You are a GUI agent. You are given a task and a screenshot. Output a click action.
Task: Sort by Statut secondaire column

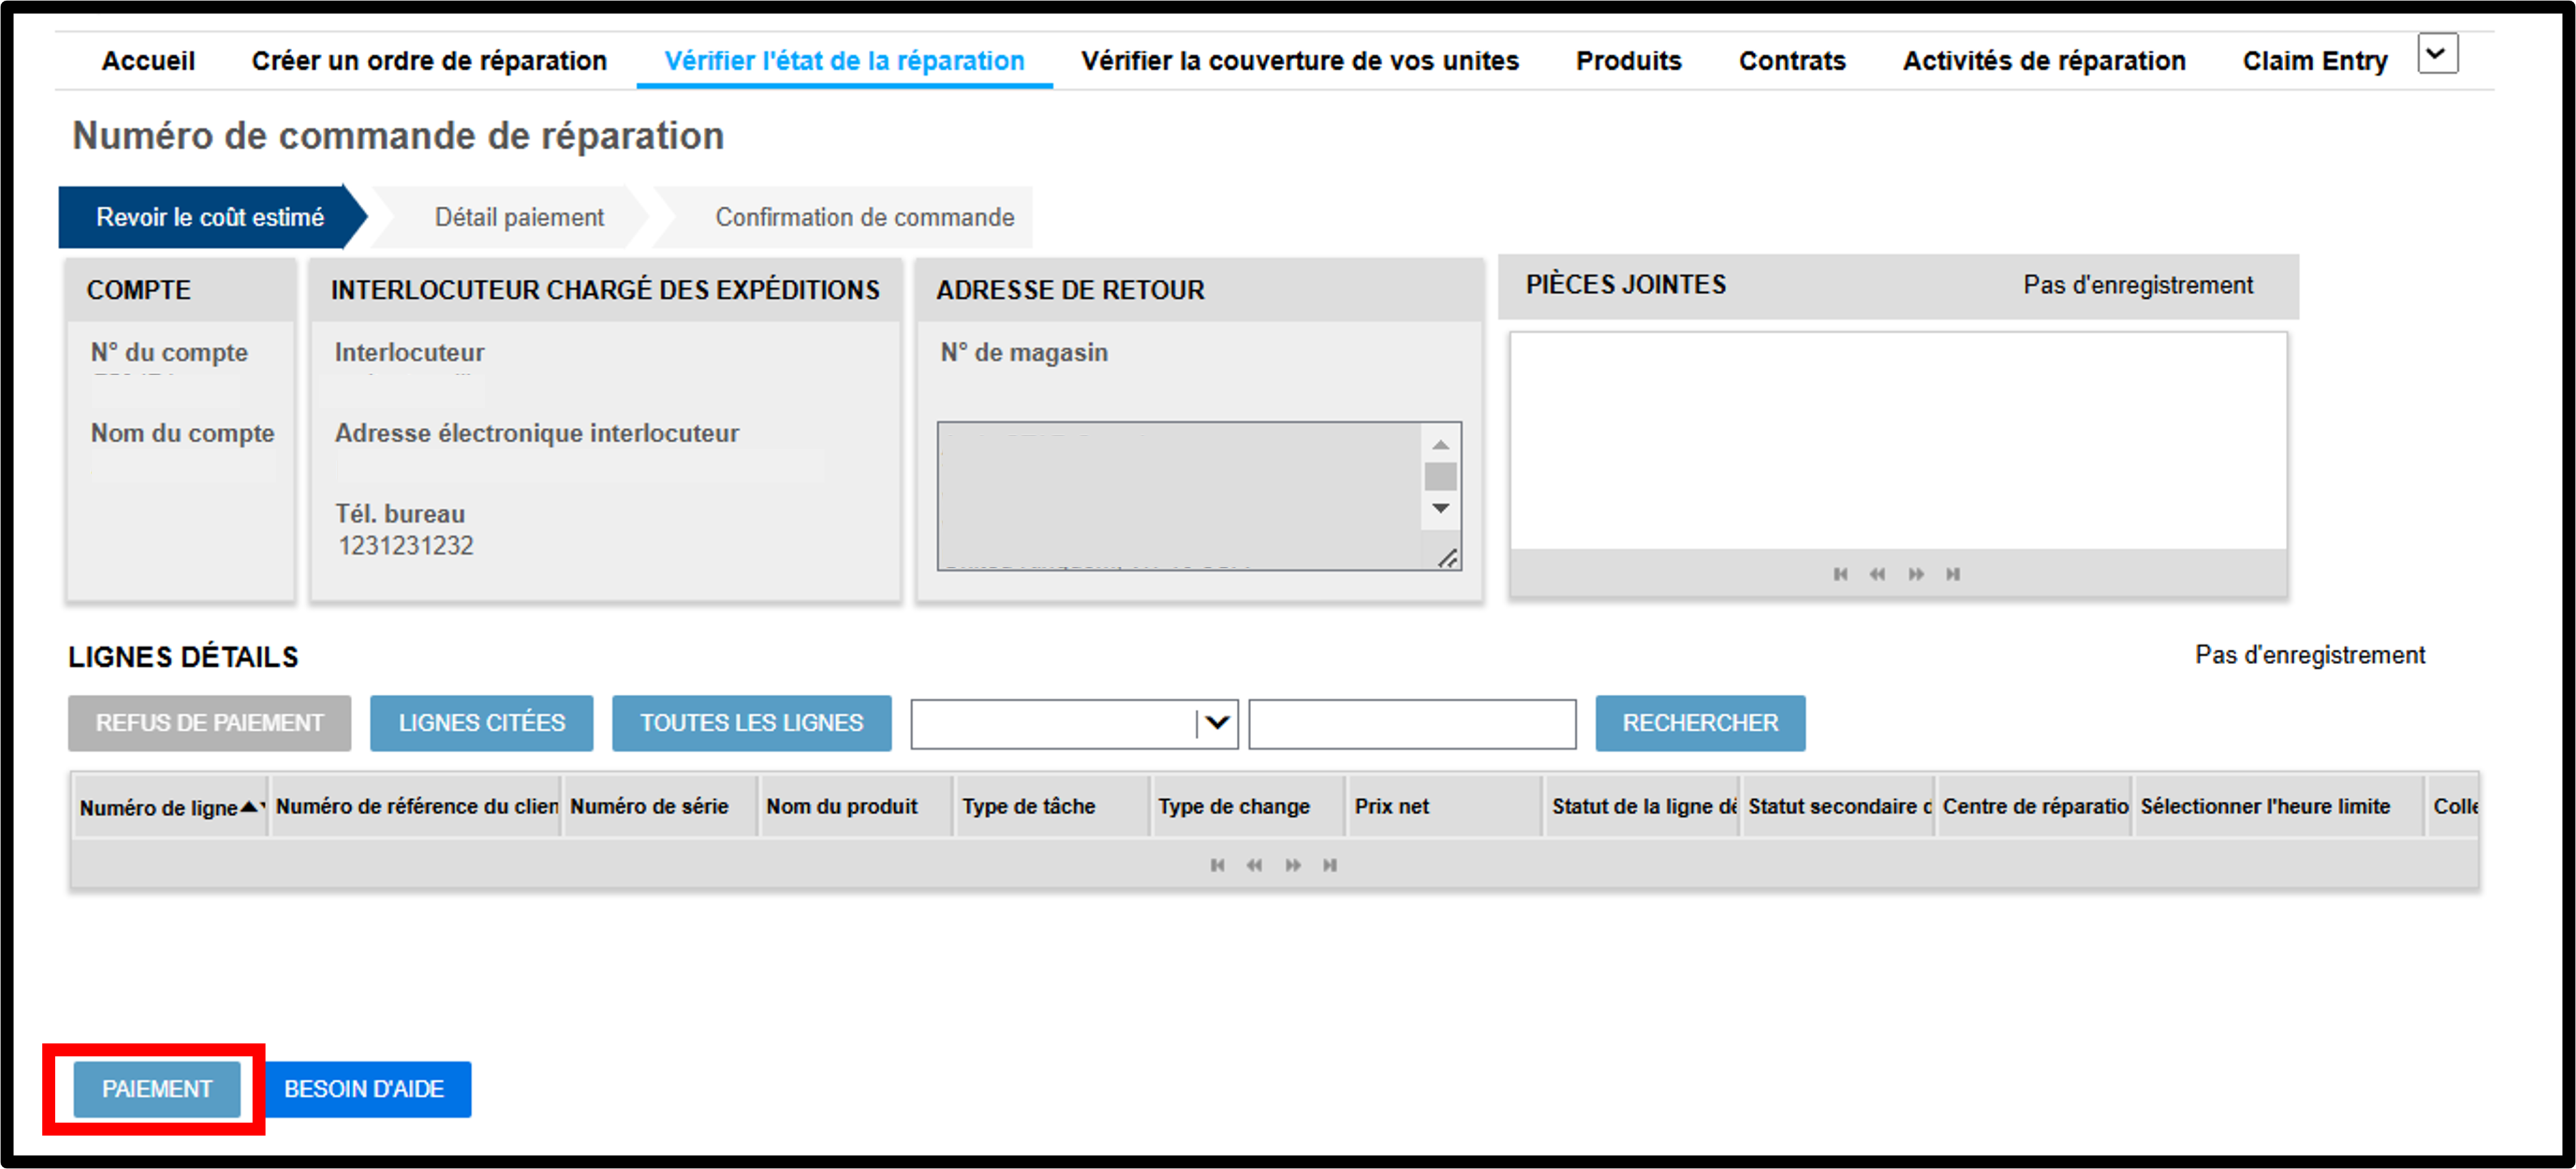[x=1838, y=806]
